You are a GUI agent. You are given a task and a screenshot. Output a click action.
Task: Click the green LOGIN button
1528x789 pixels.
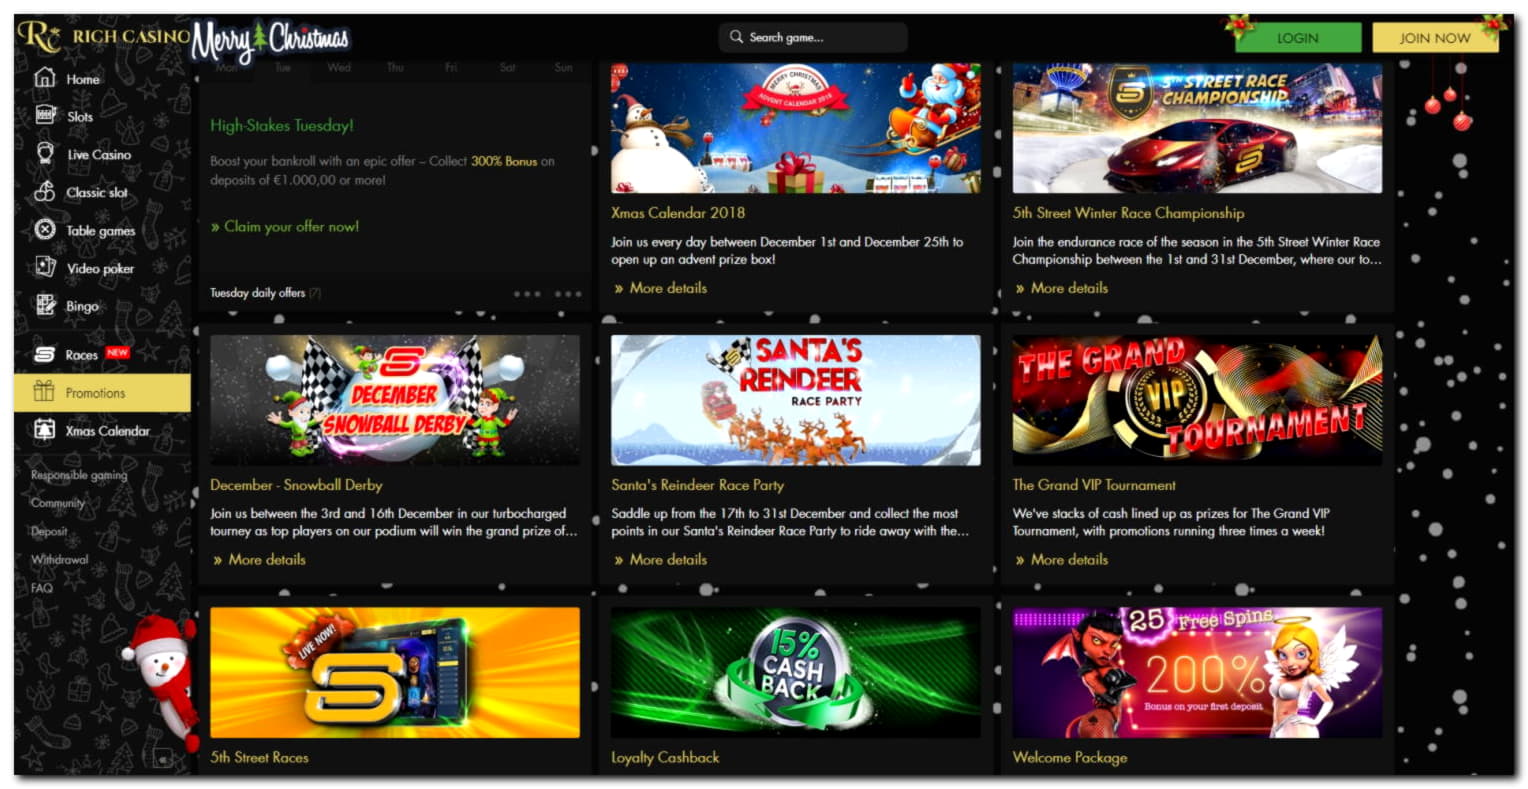[1298, 37]
